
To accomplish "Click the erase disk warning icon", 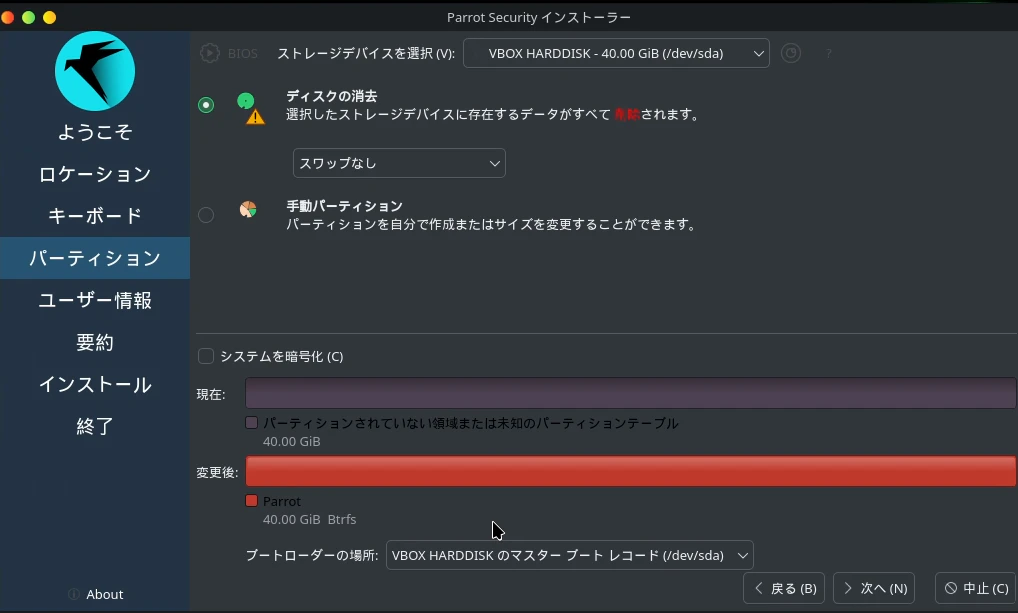I will [255, 117].
